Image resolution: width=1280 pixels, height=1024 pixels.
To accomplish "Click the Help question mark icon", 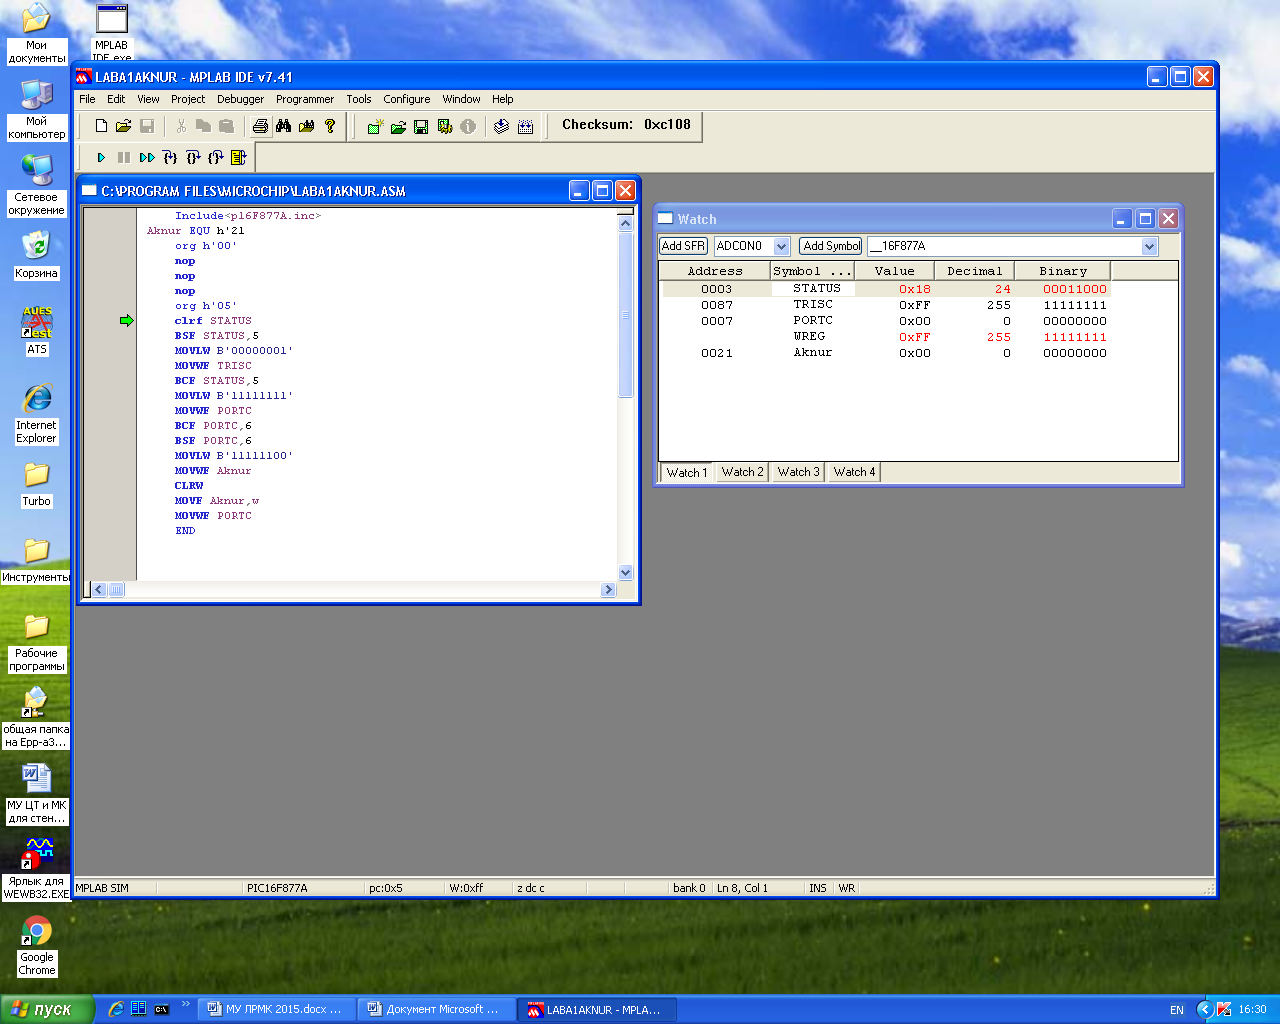I will 330,126.
